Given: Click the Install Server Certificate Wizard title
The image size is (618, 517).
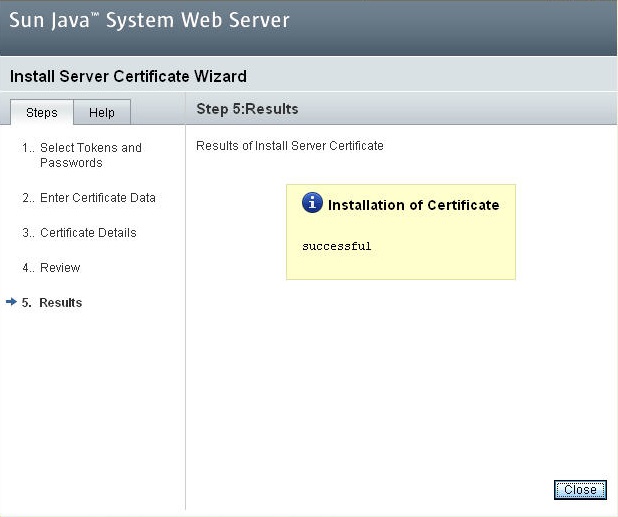Looking at the screenshot, I should (x=128, y=77).
